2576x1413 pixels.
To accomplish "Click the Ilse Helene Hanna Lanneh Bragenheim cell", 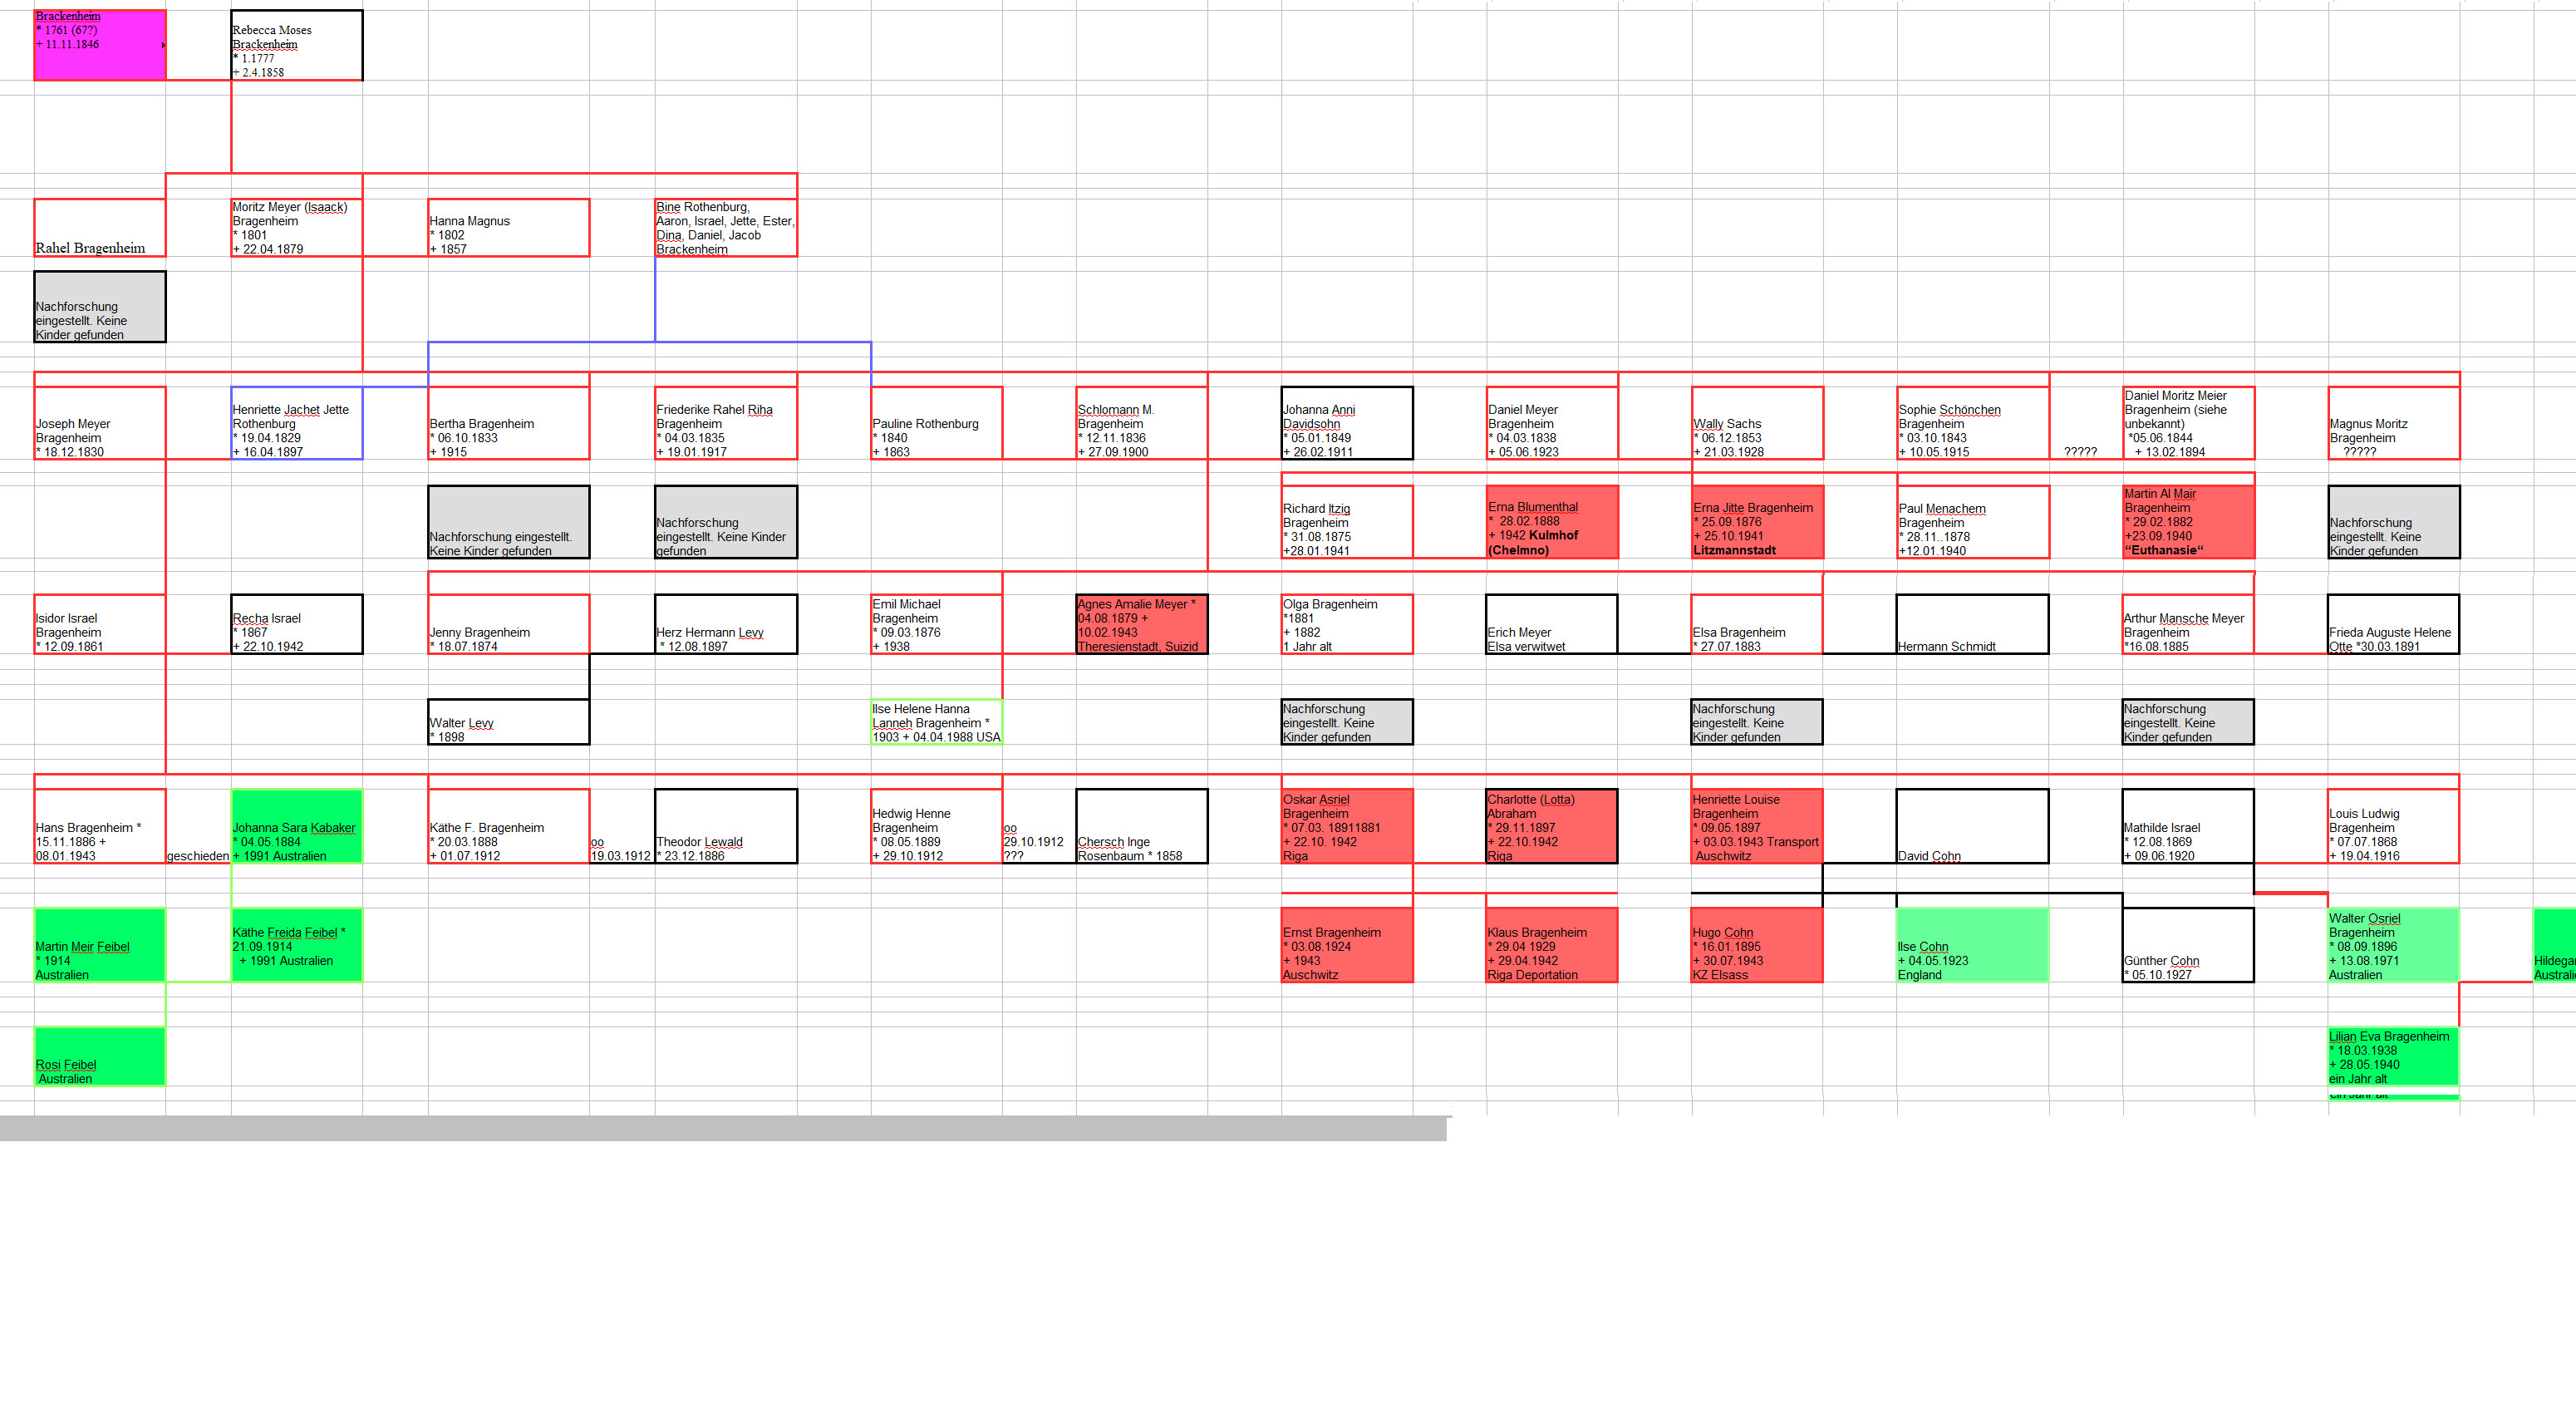I will (x=936, y=722).
